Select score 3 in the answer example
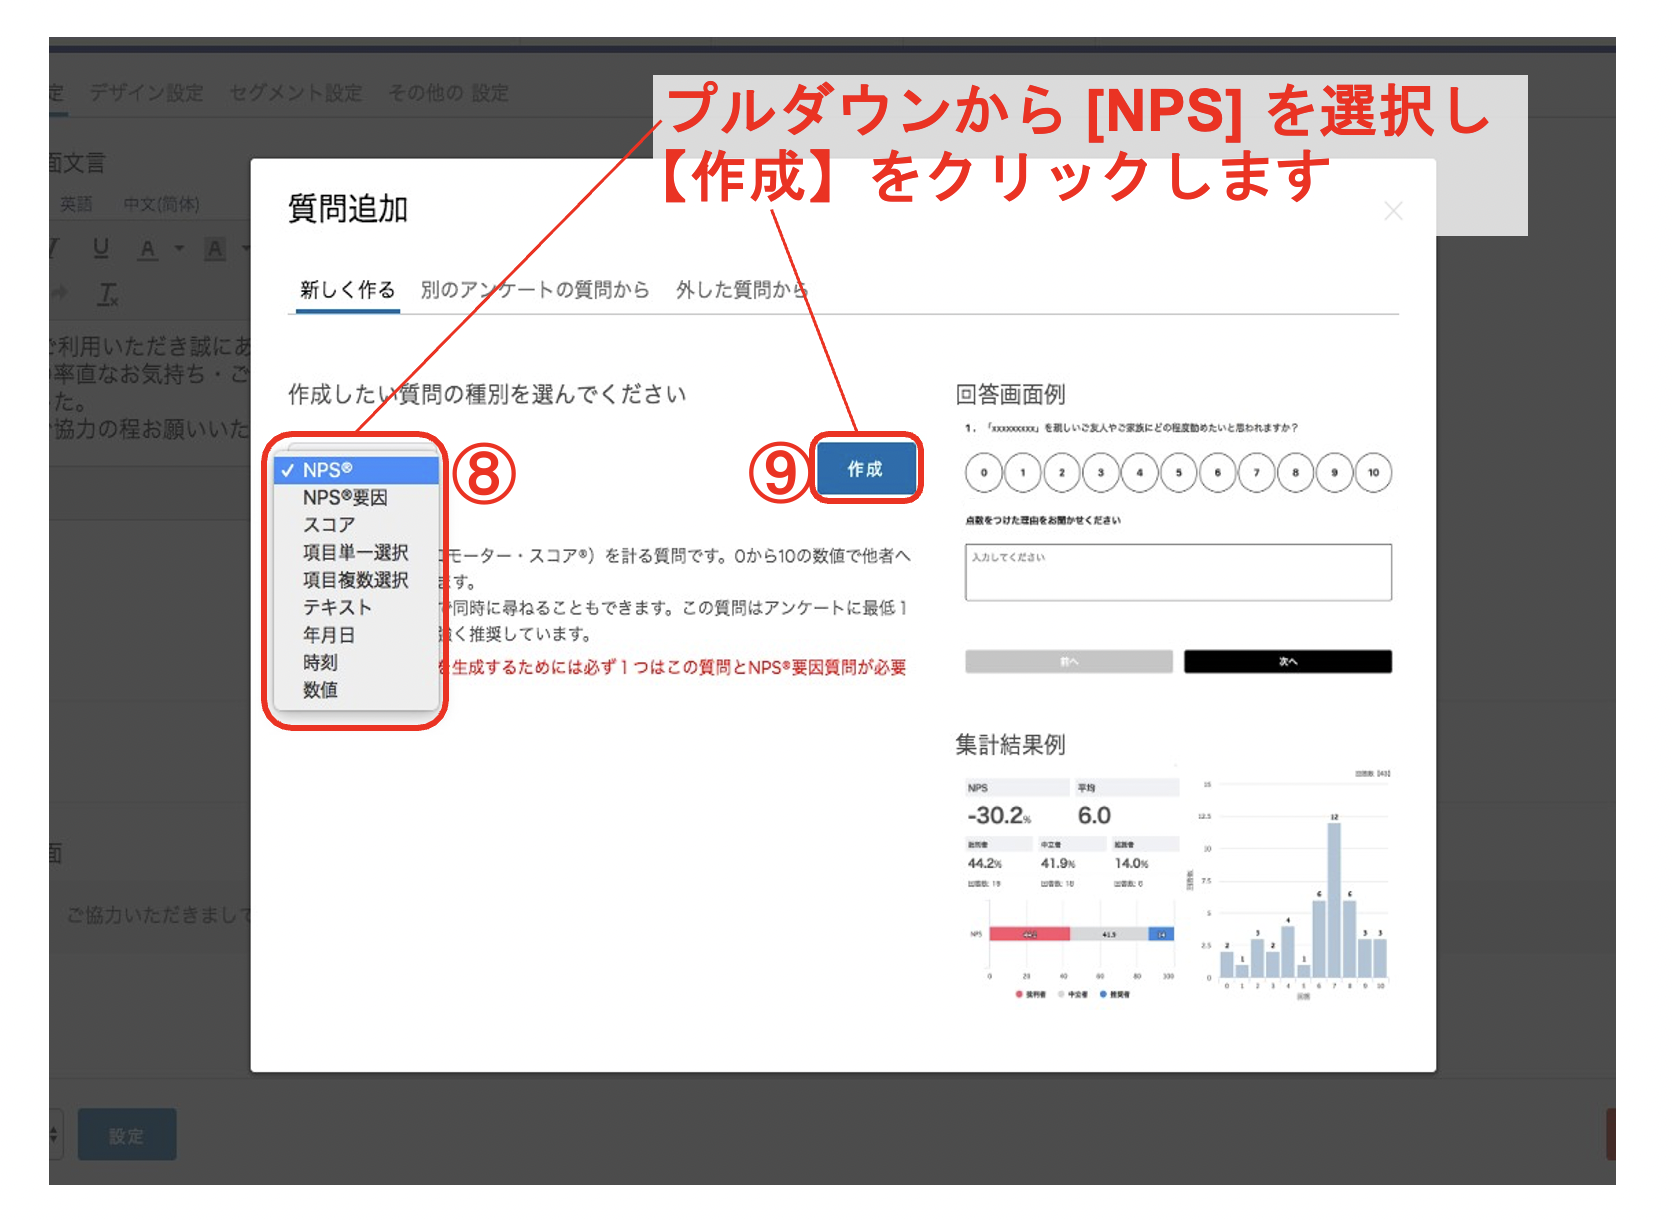The height and width of the screenshot is (1220, 1672). tap(1101, 473)
